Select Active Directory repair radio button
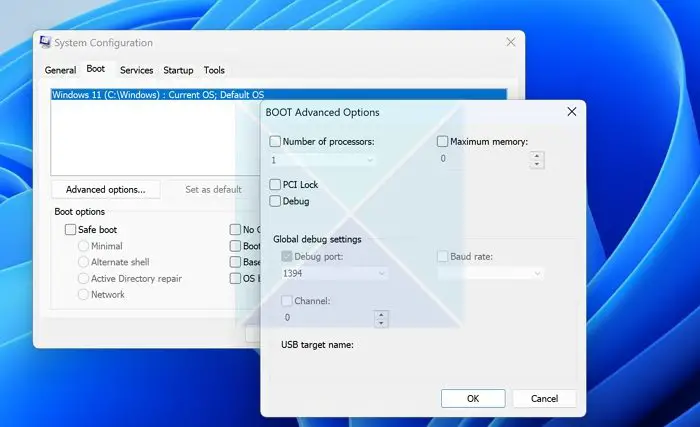The width and height of the screenshot is (700, 427). pyautogui.click(x=83, y=279)
